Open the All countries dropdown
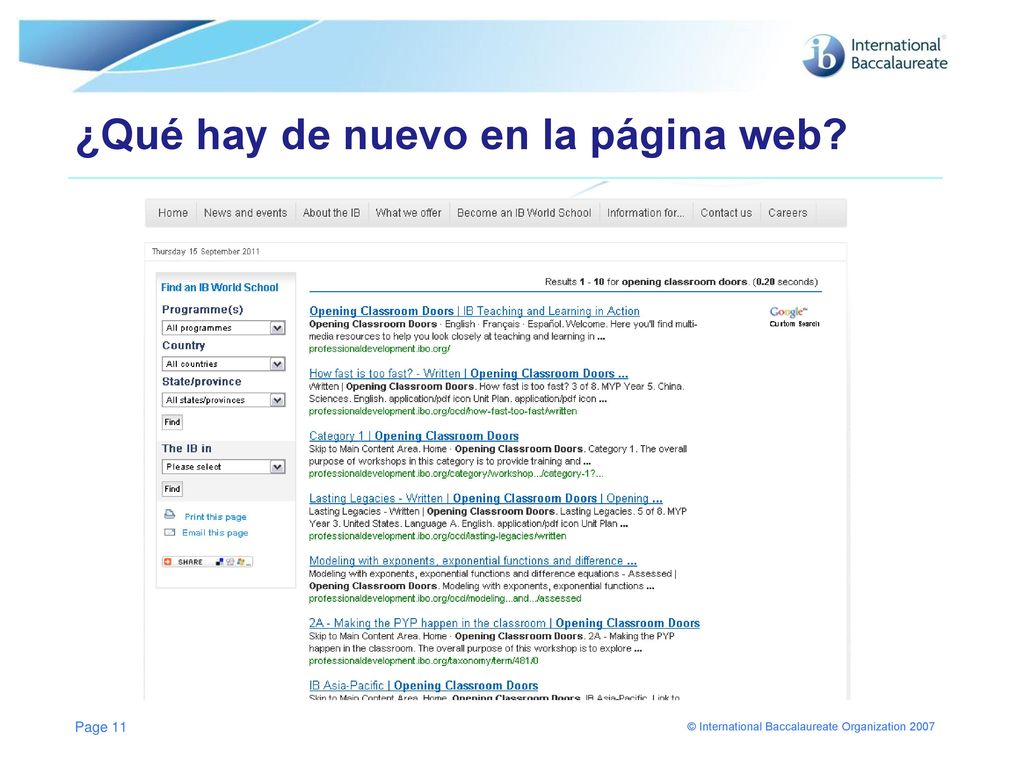The image size is (1024, 768). point(223,364)
